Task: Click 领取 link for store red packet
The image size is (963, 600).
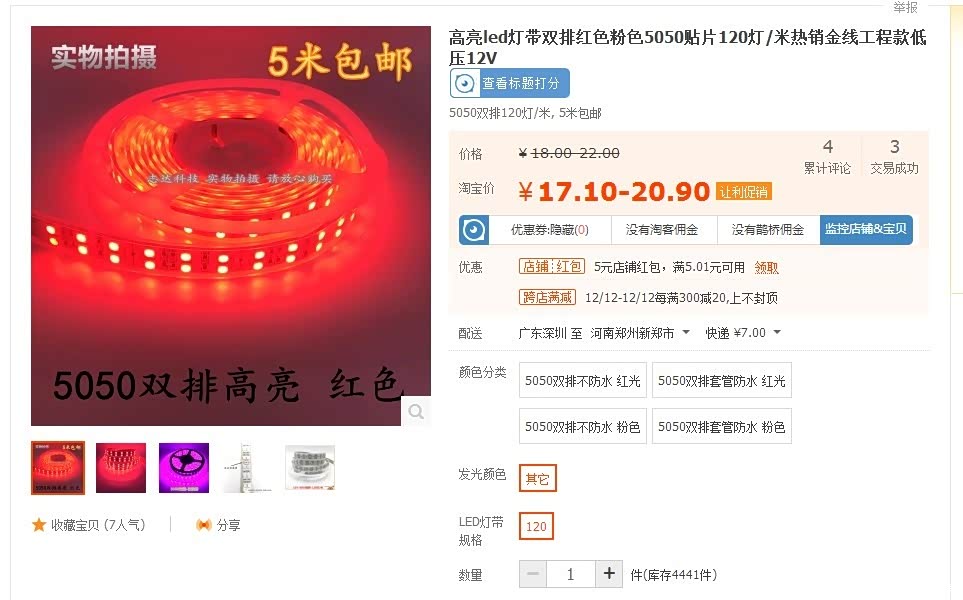Action: tap(766, 267)
